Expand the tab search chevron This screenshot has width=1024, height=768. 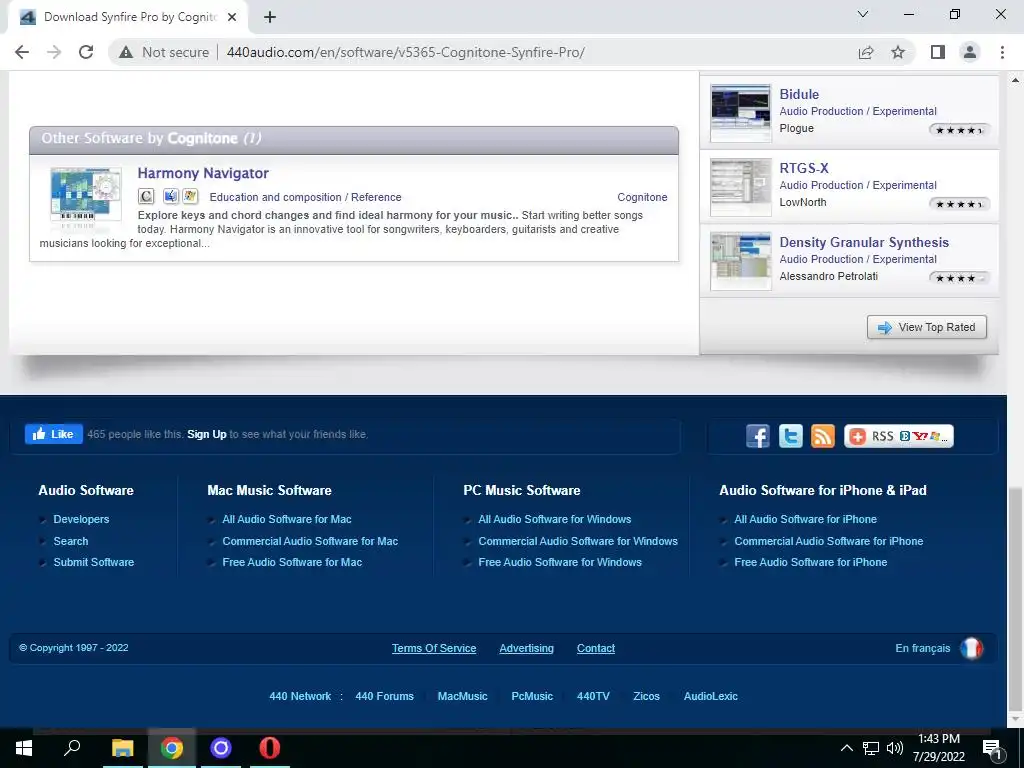click(x=863, y=14)
